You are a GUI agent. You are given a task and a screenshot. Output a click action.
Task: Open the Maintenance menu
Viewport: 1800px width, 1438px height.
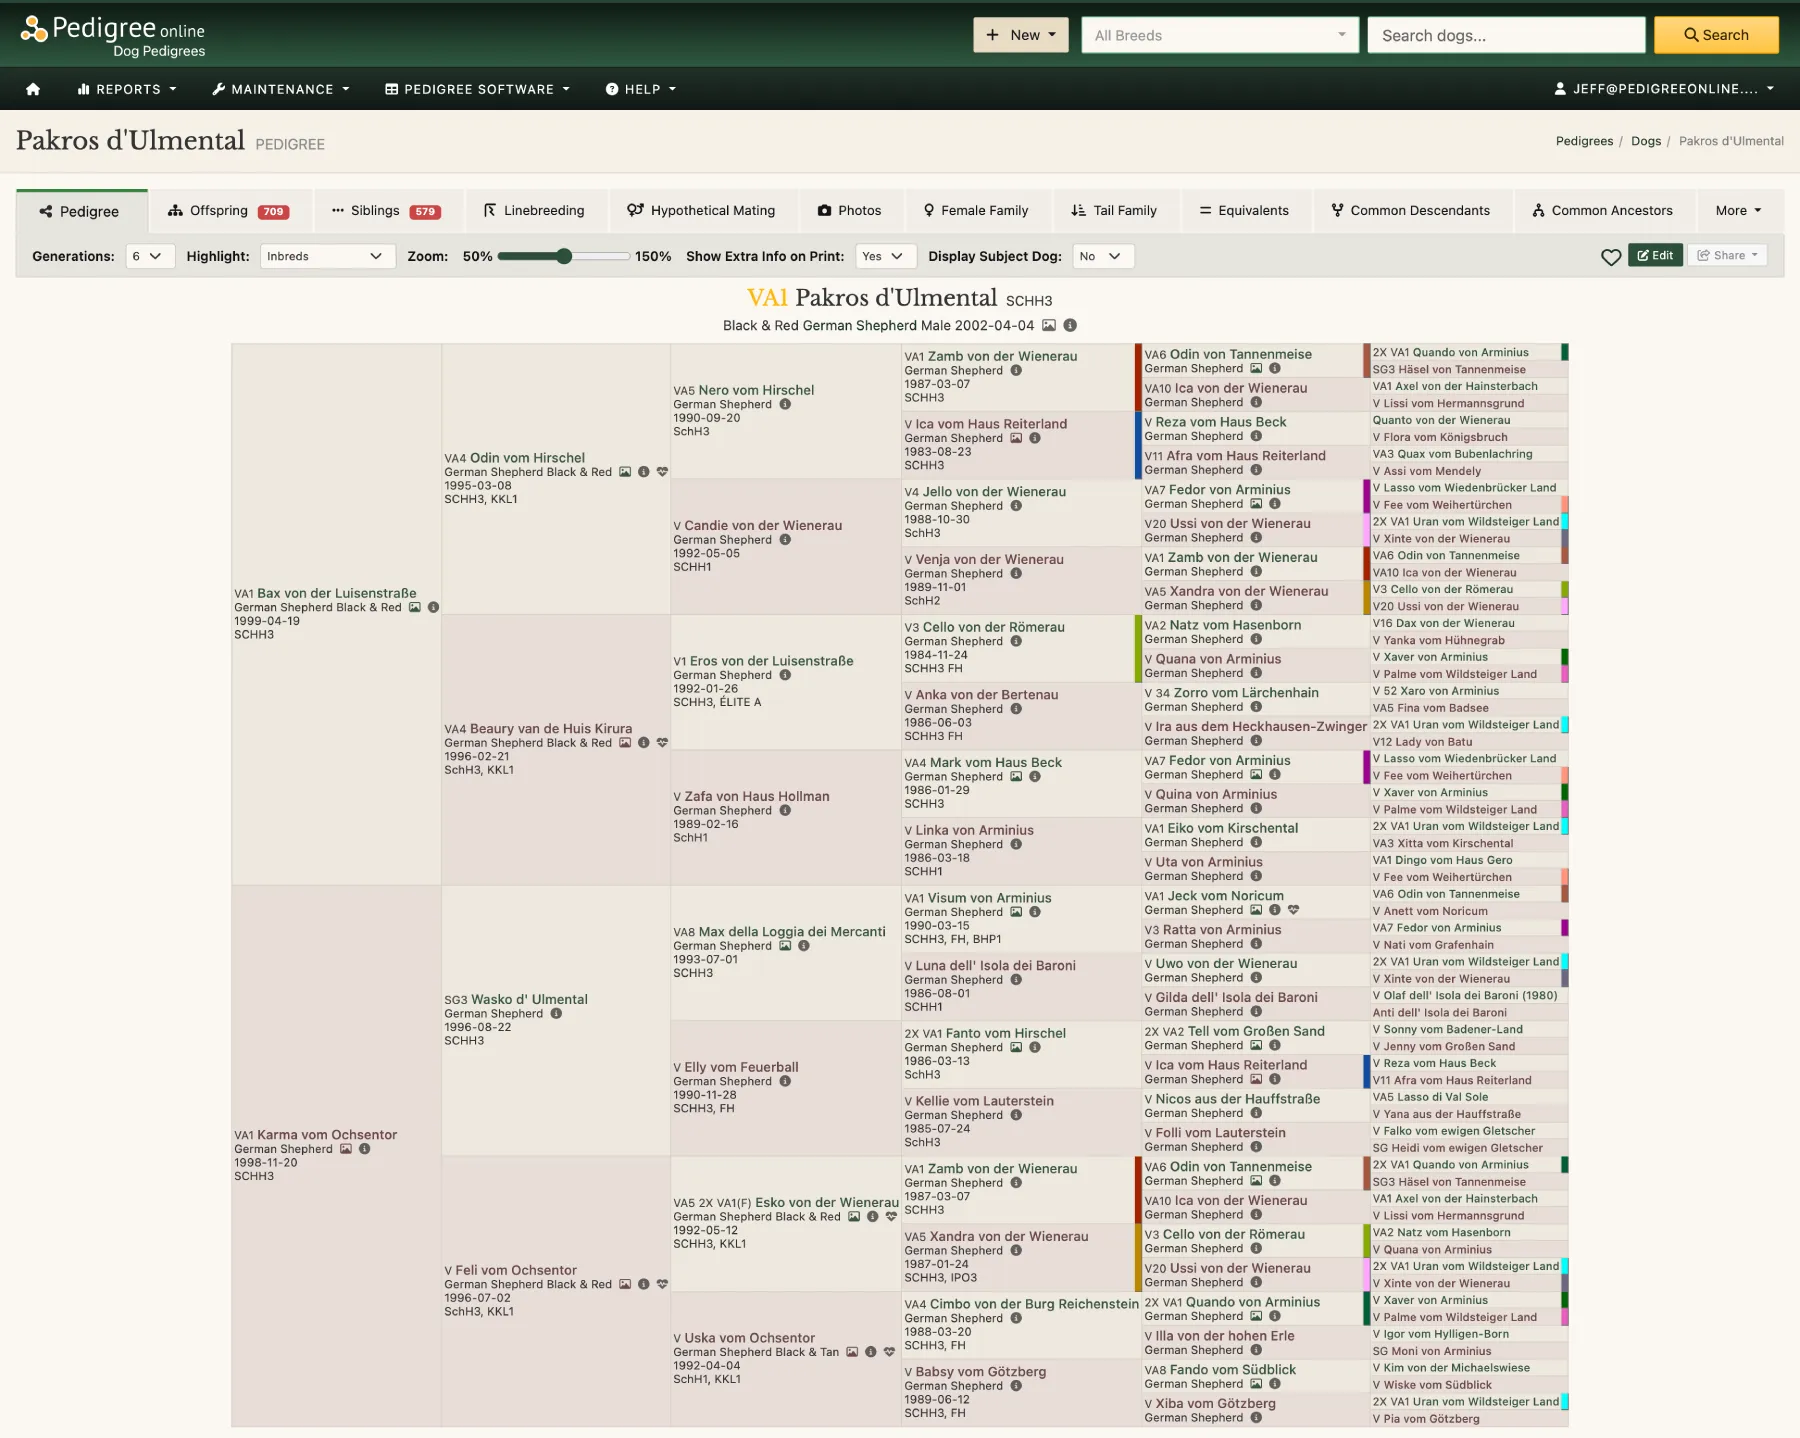pyautogui.click(x=281, y=89)
